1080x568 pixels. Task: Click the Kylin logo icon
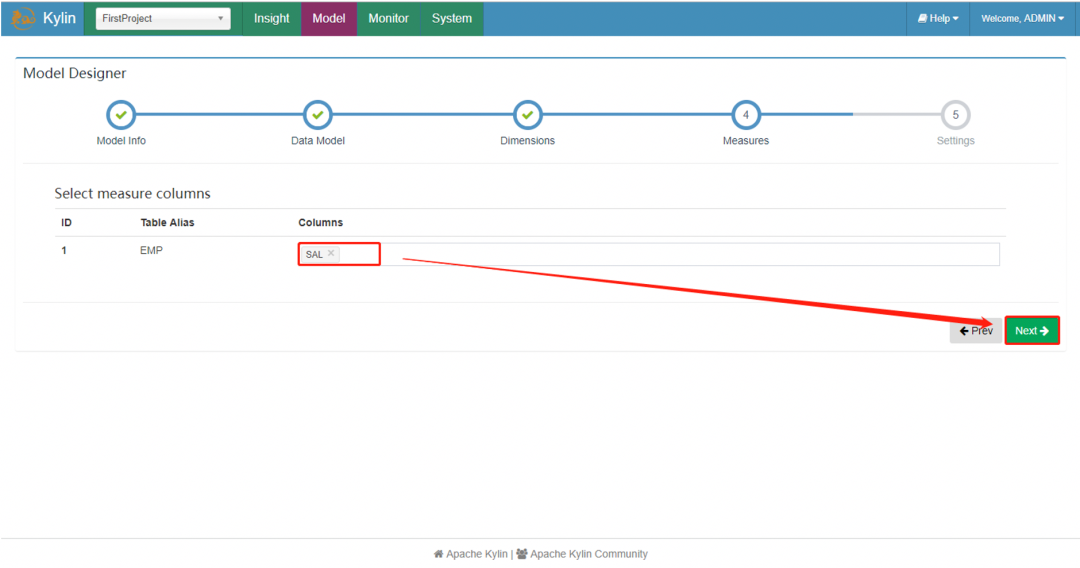[23, 18]
